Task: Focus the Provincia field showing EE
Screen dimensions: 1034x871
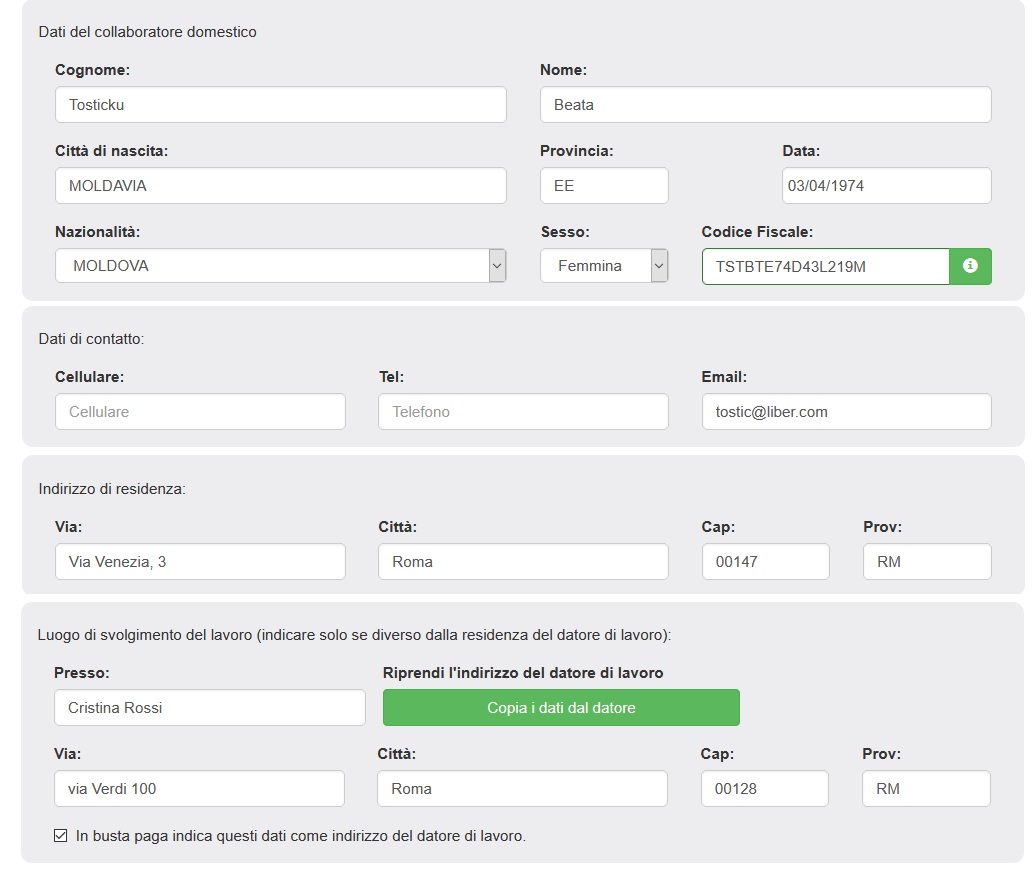Action: [x=604, y=186]
